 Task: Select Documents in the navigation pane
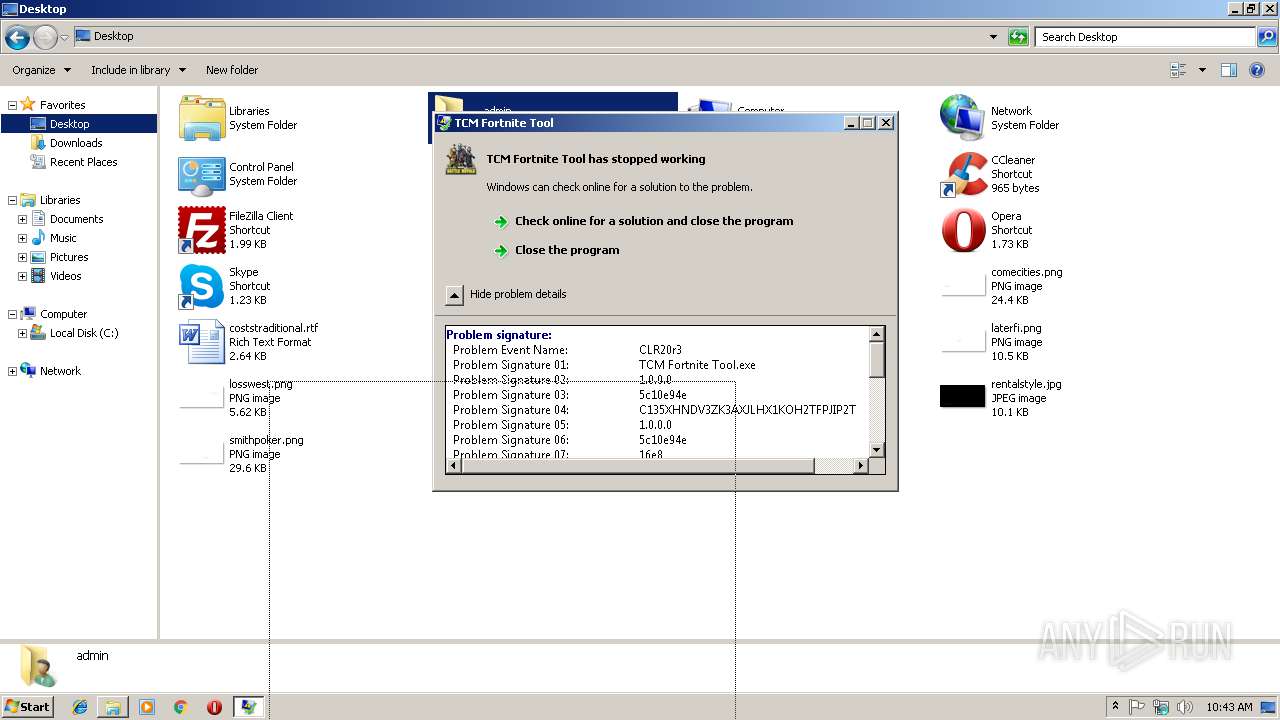tap(76, 219)
